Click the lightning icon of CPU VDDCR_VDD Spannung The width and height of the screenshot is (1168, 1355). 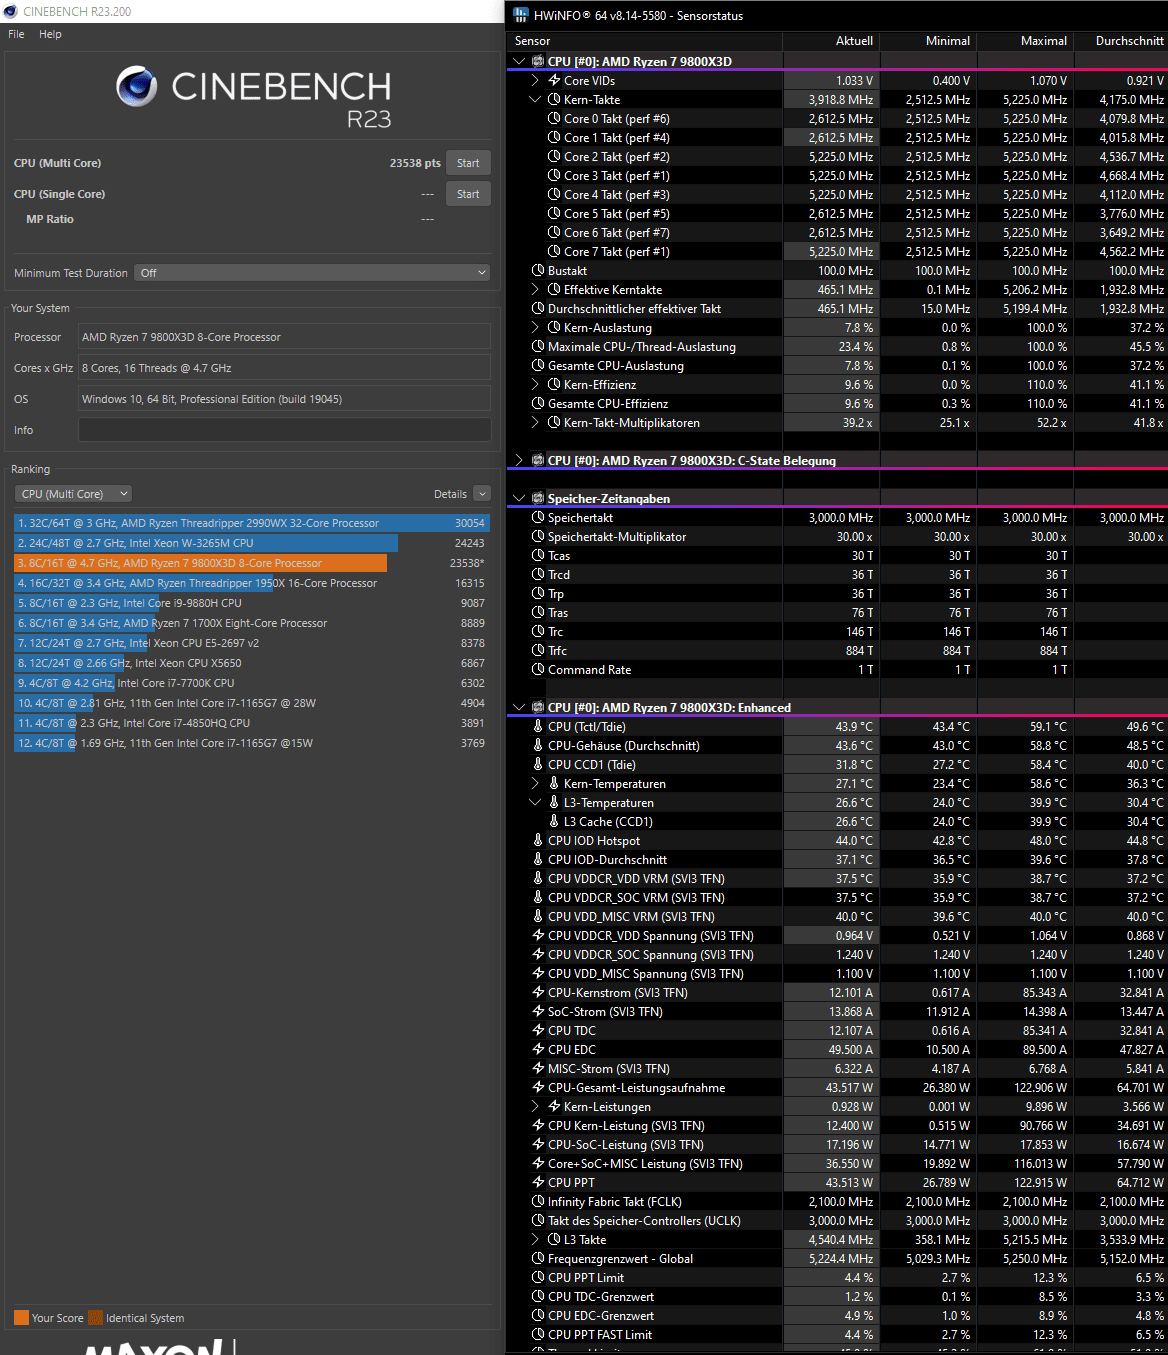[538, 935]
